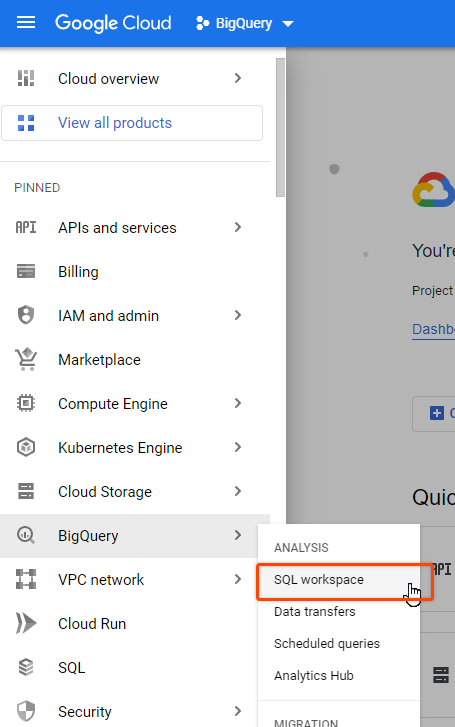Click the Billing card icon
The image size is (455, 727).
tap(26, 271)
